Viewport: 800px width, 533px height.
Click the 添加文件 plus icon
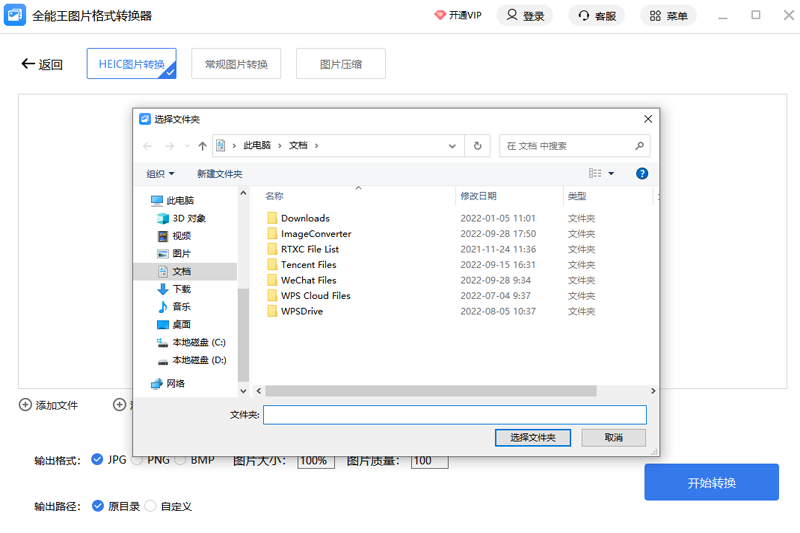[25, 405]
